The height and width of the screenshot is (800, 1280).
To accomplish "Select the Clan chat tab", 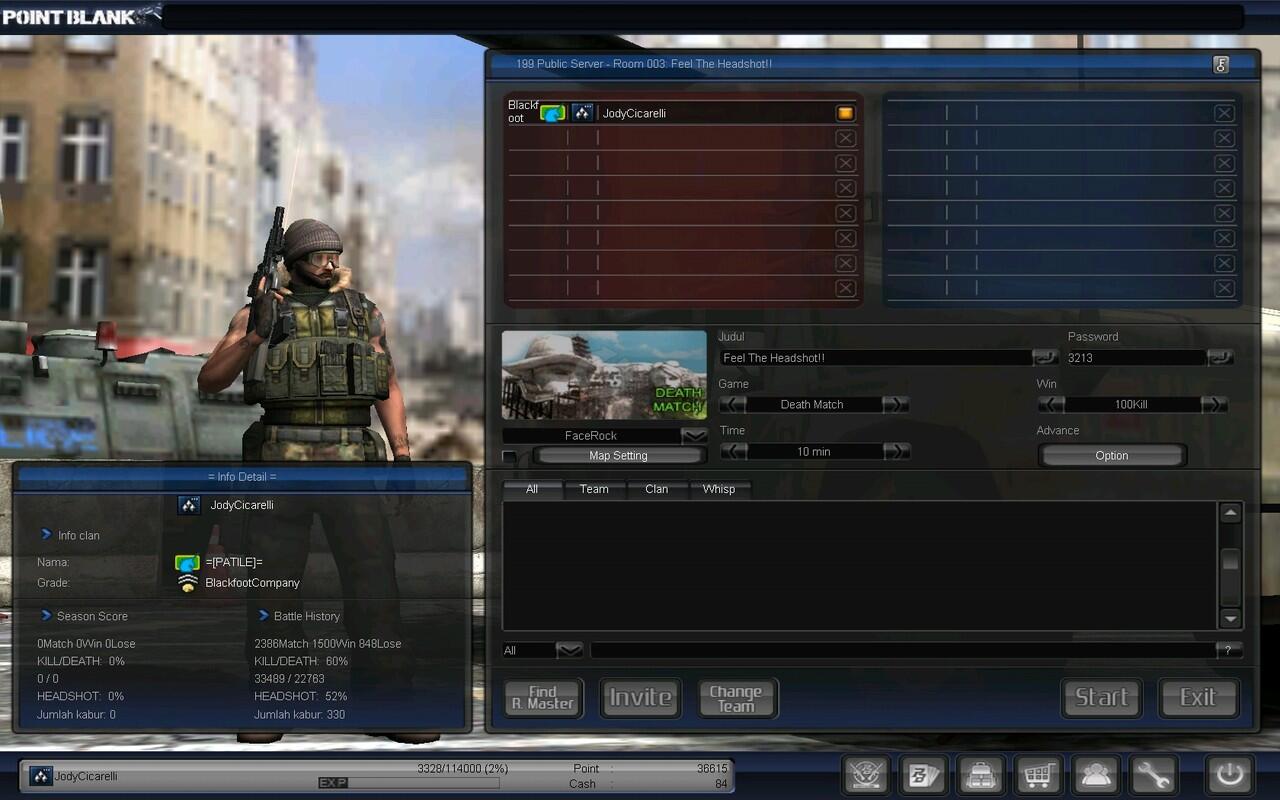I will (657, 489).
